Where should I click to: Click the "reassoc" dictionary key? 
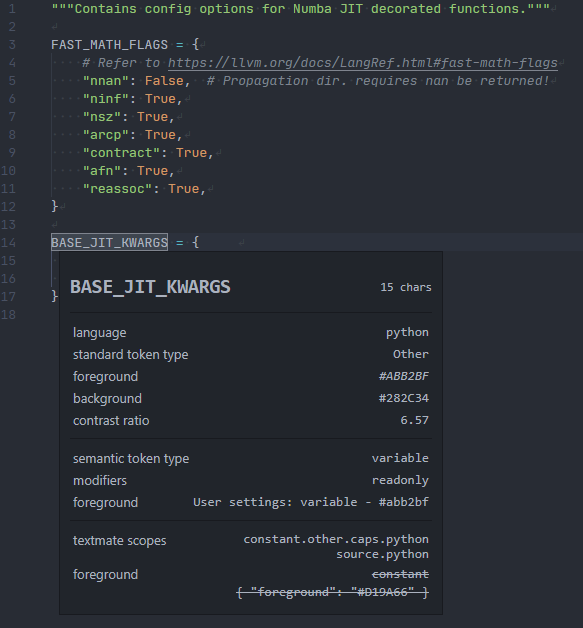117,189
